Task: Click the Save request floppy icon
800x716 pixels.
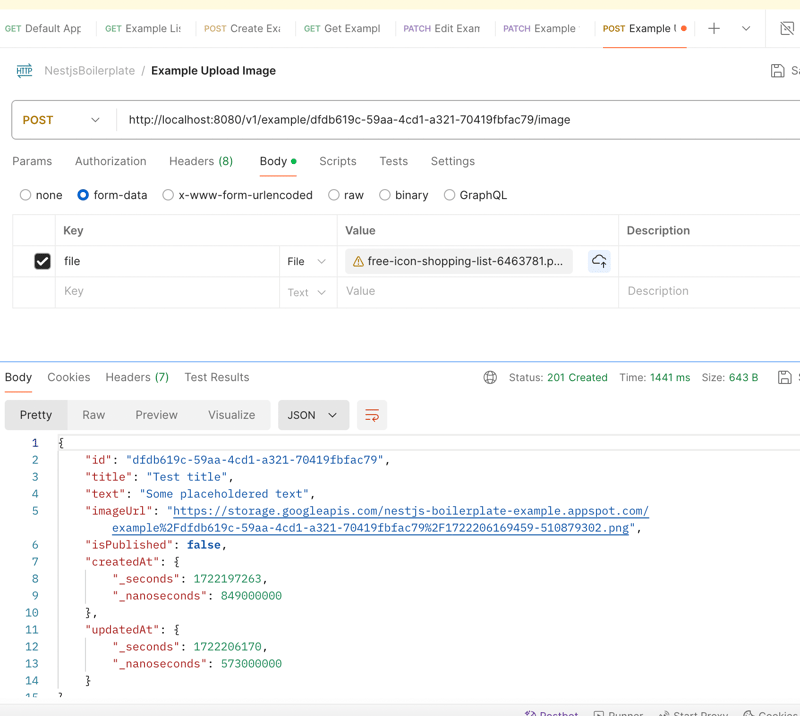Action: tap(778, 70)
